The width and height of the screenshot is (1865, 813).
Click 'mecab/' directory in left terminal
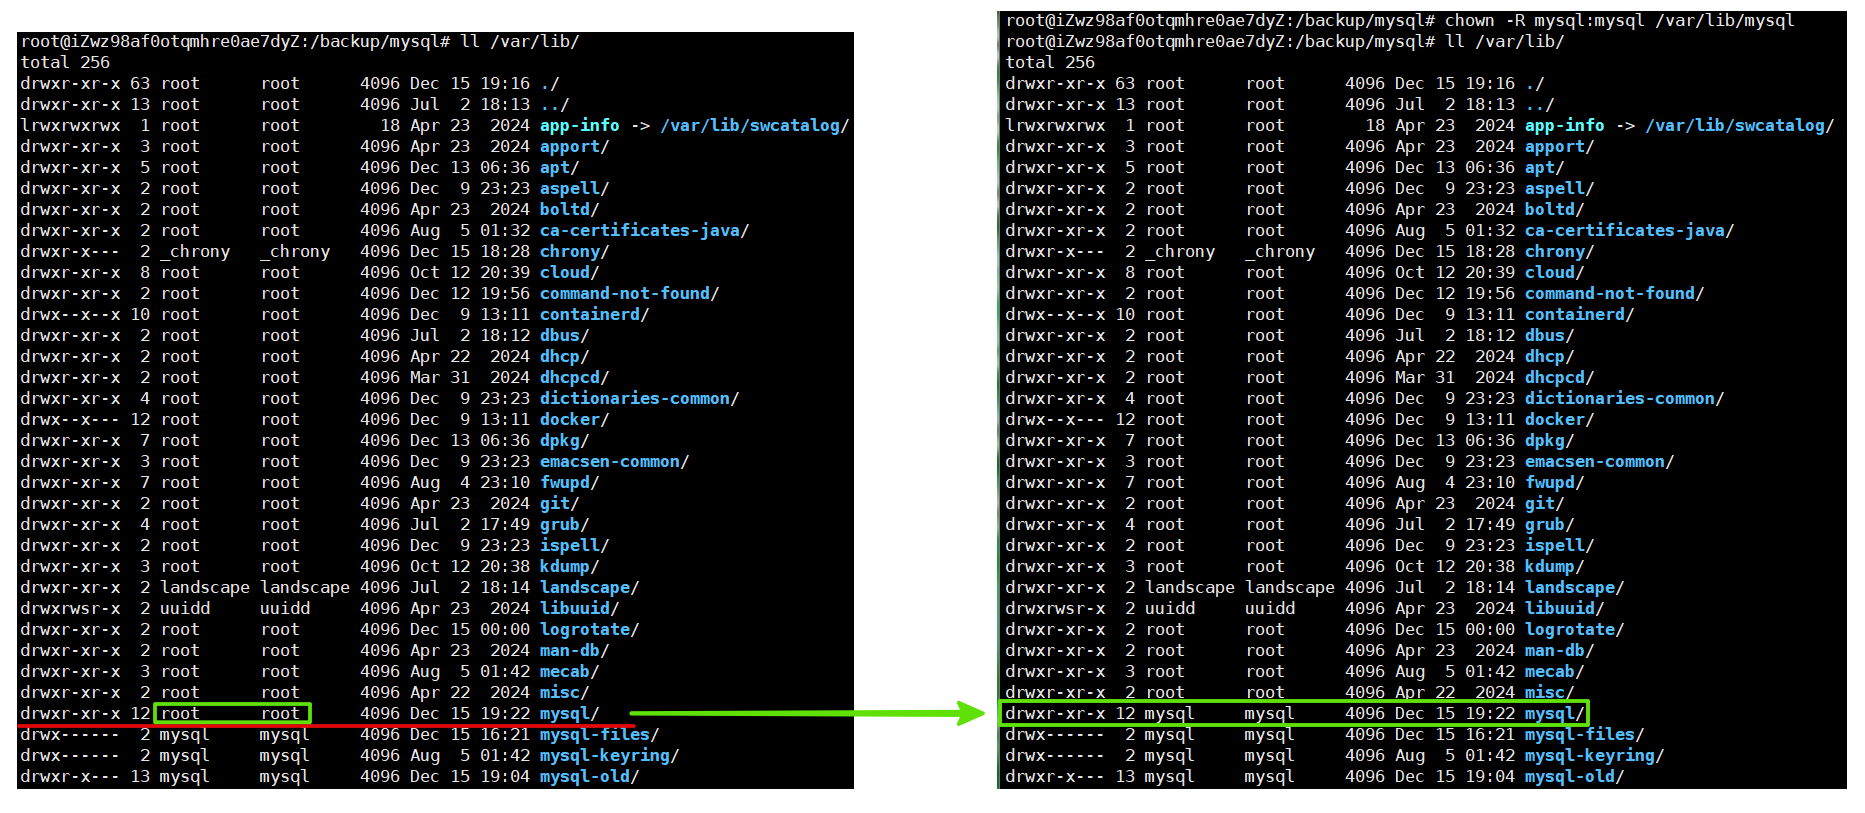coord(570,672)
